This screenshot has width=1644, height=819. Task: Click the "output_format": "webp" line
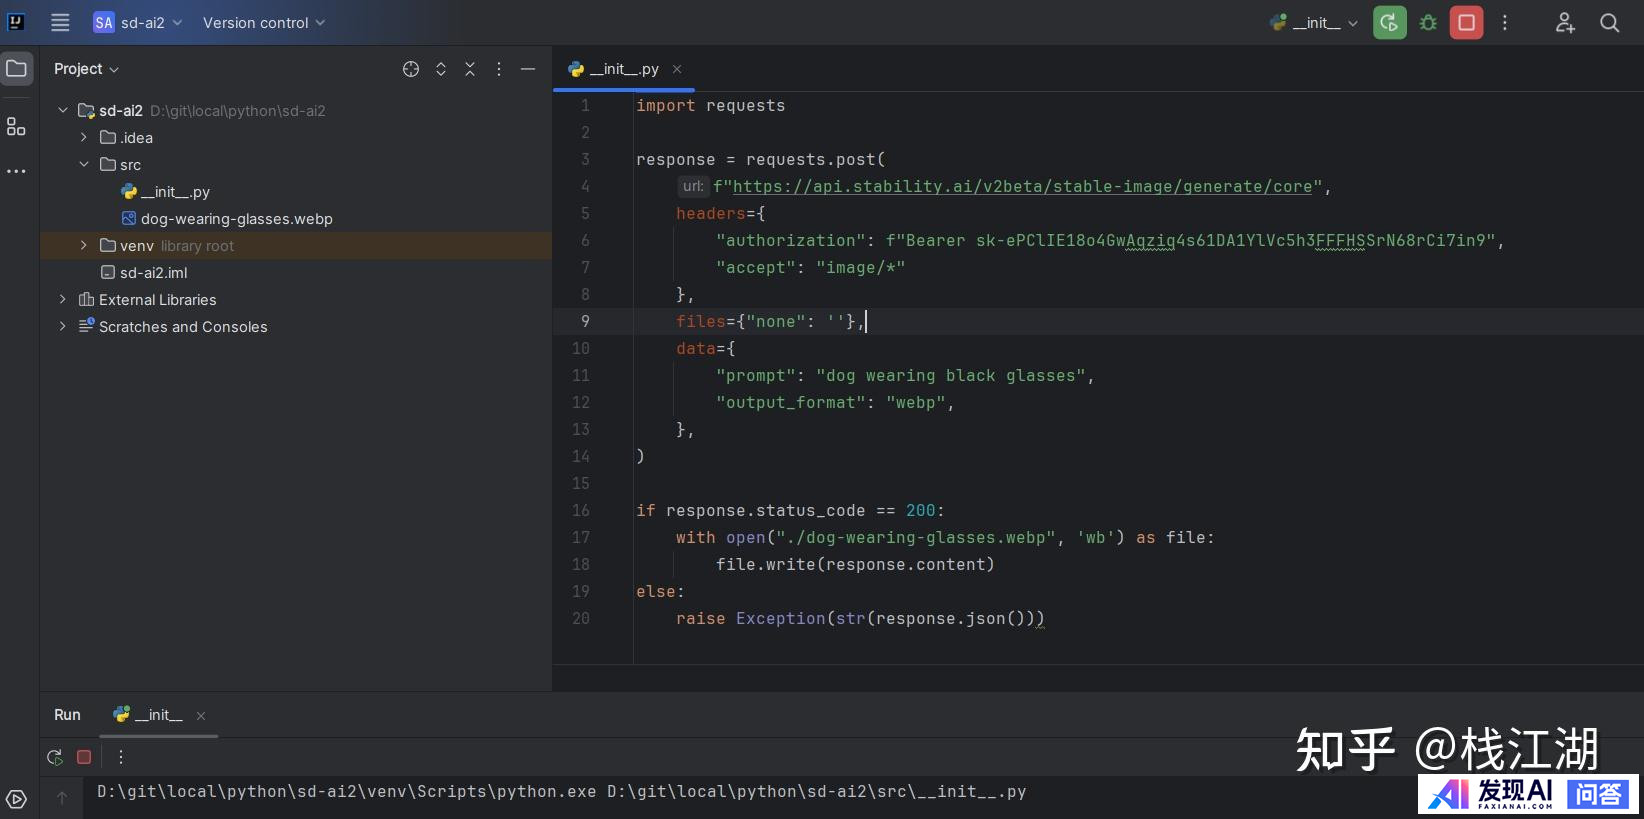pos(835,402)
